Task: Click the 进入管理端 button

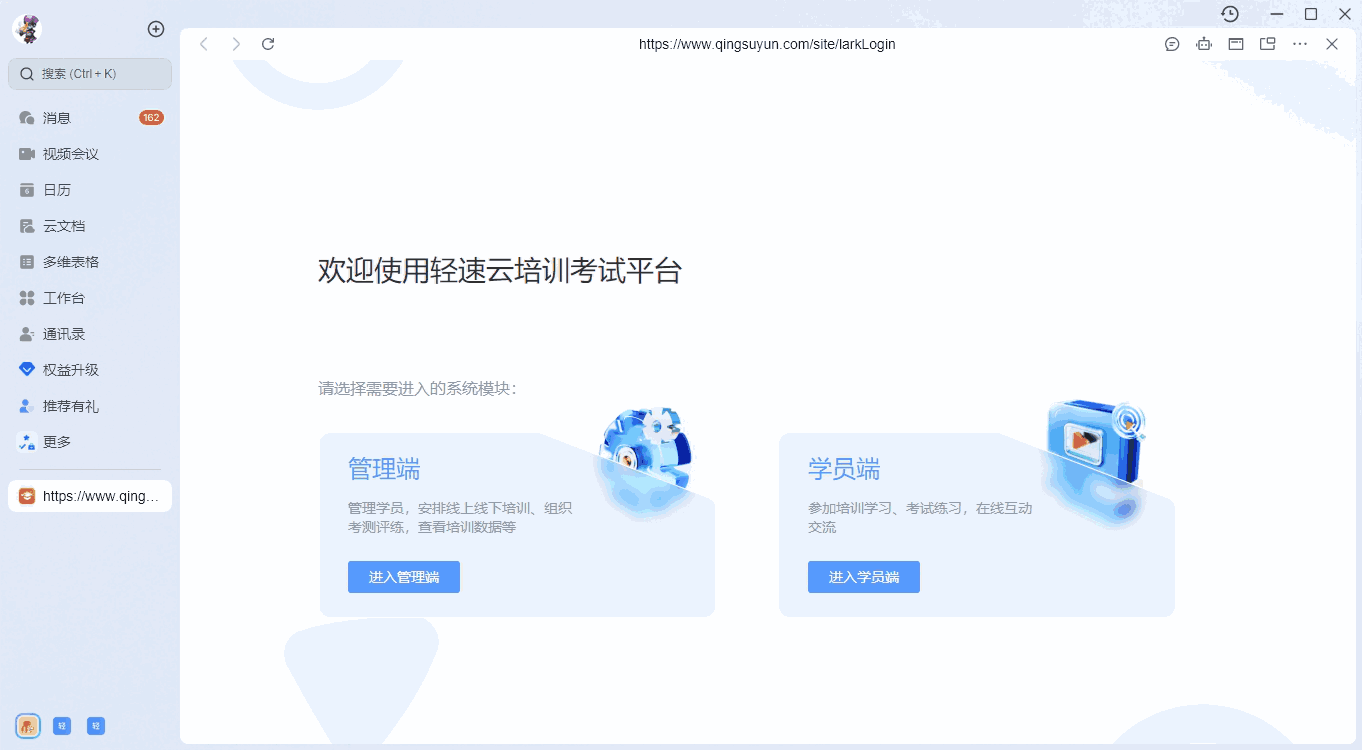Action: (403, 577)
